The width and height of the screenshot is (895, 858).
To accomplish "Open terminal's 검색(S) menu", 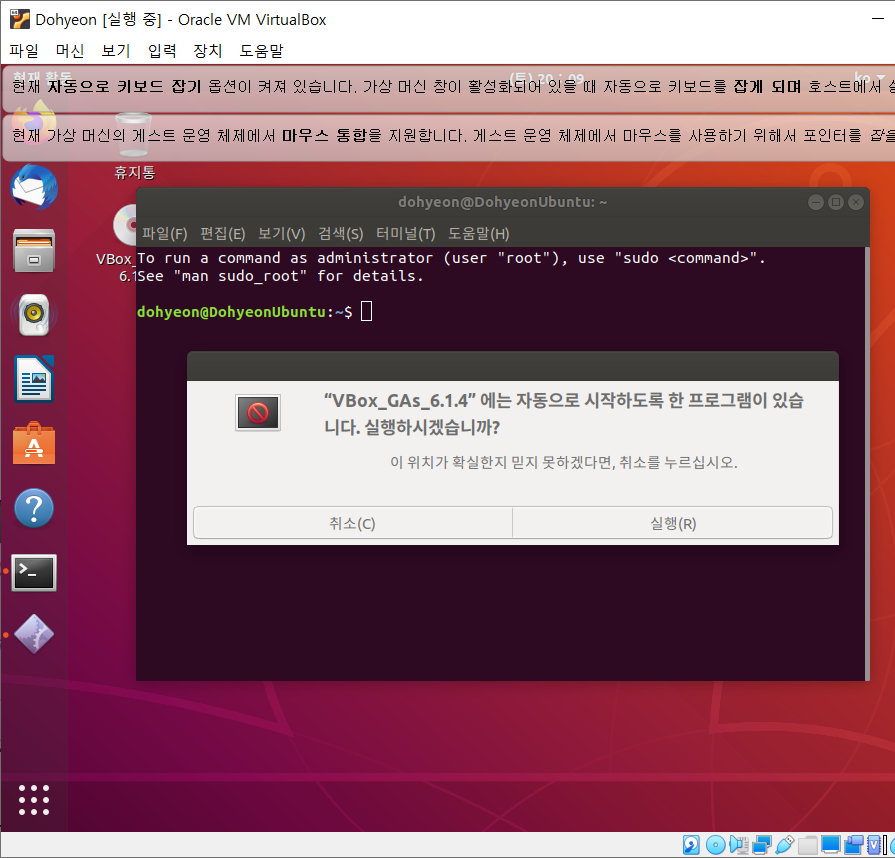I will (341, 233).
